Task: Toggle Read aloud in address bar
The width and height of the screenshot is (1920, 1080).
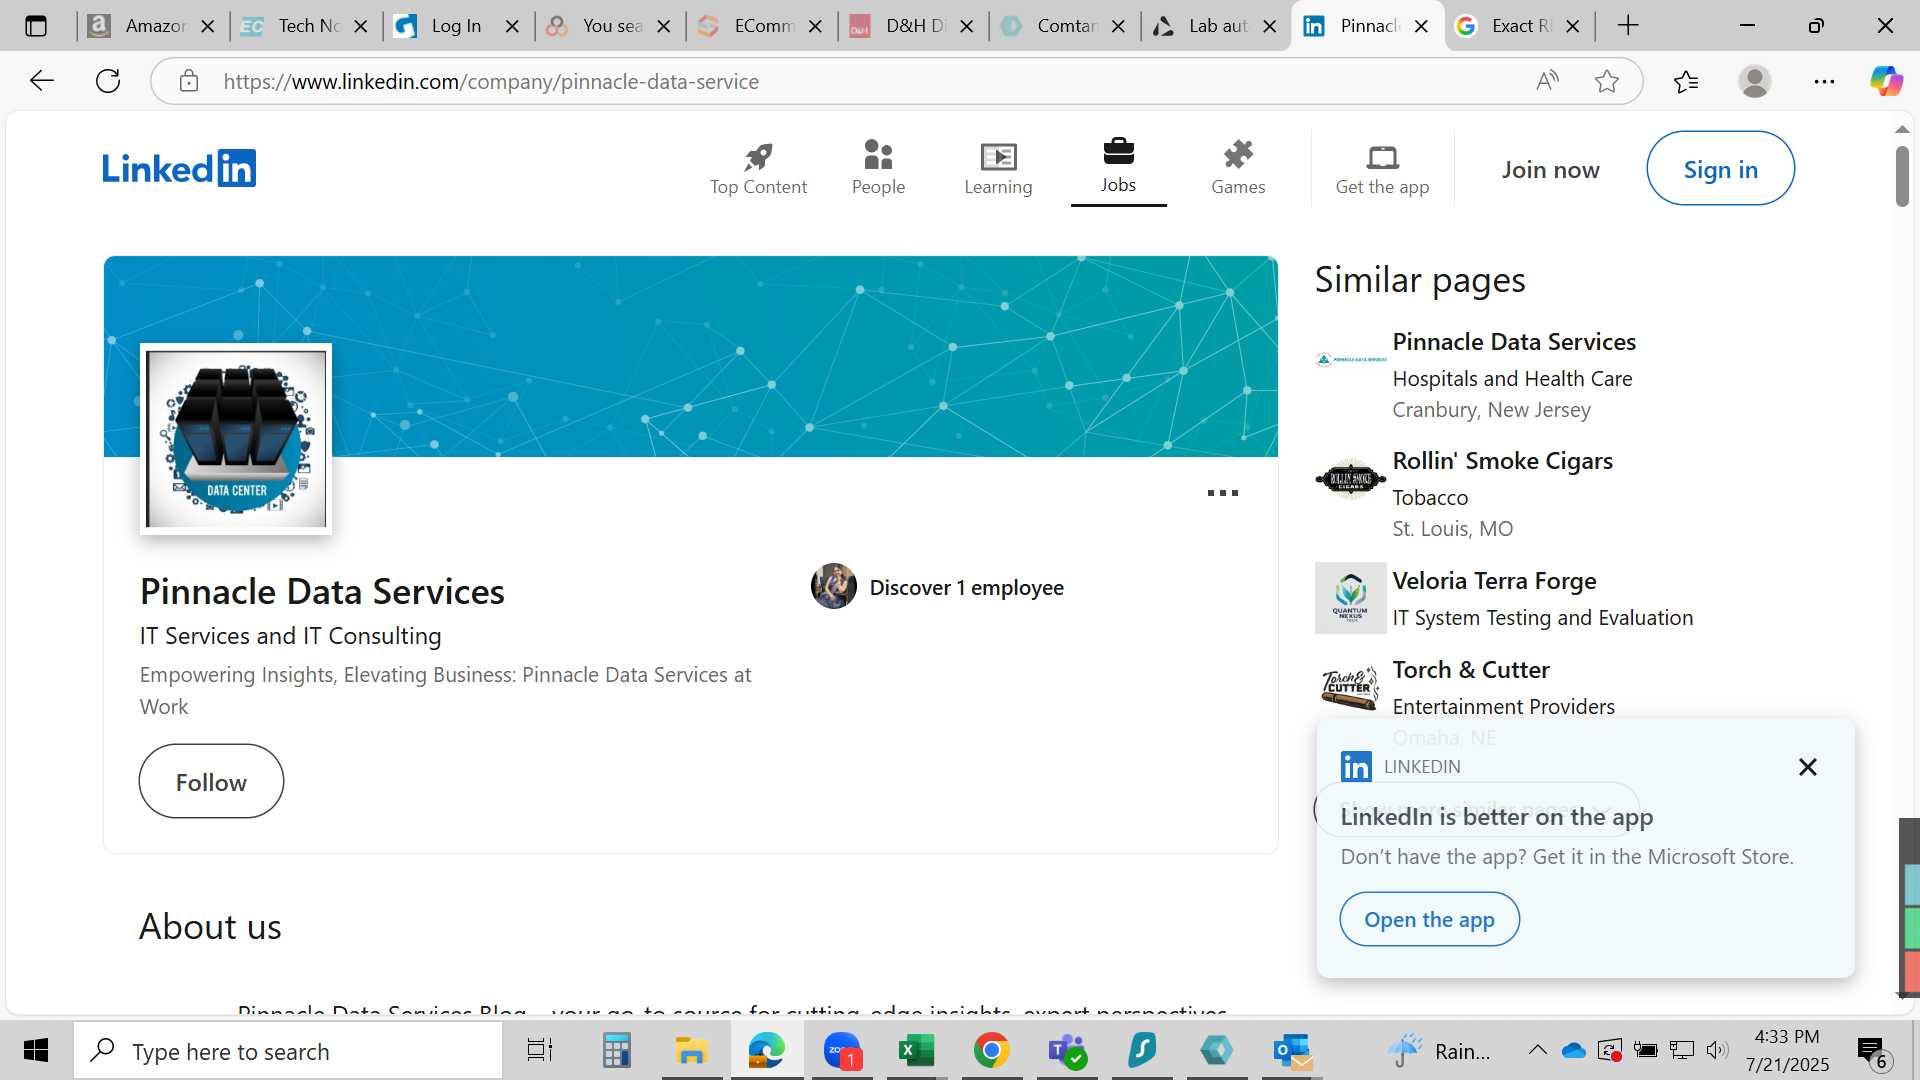Action: [1547, 81]
